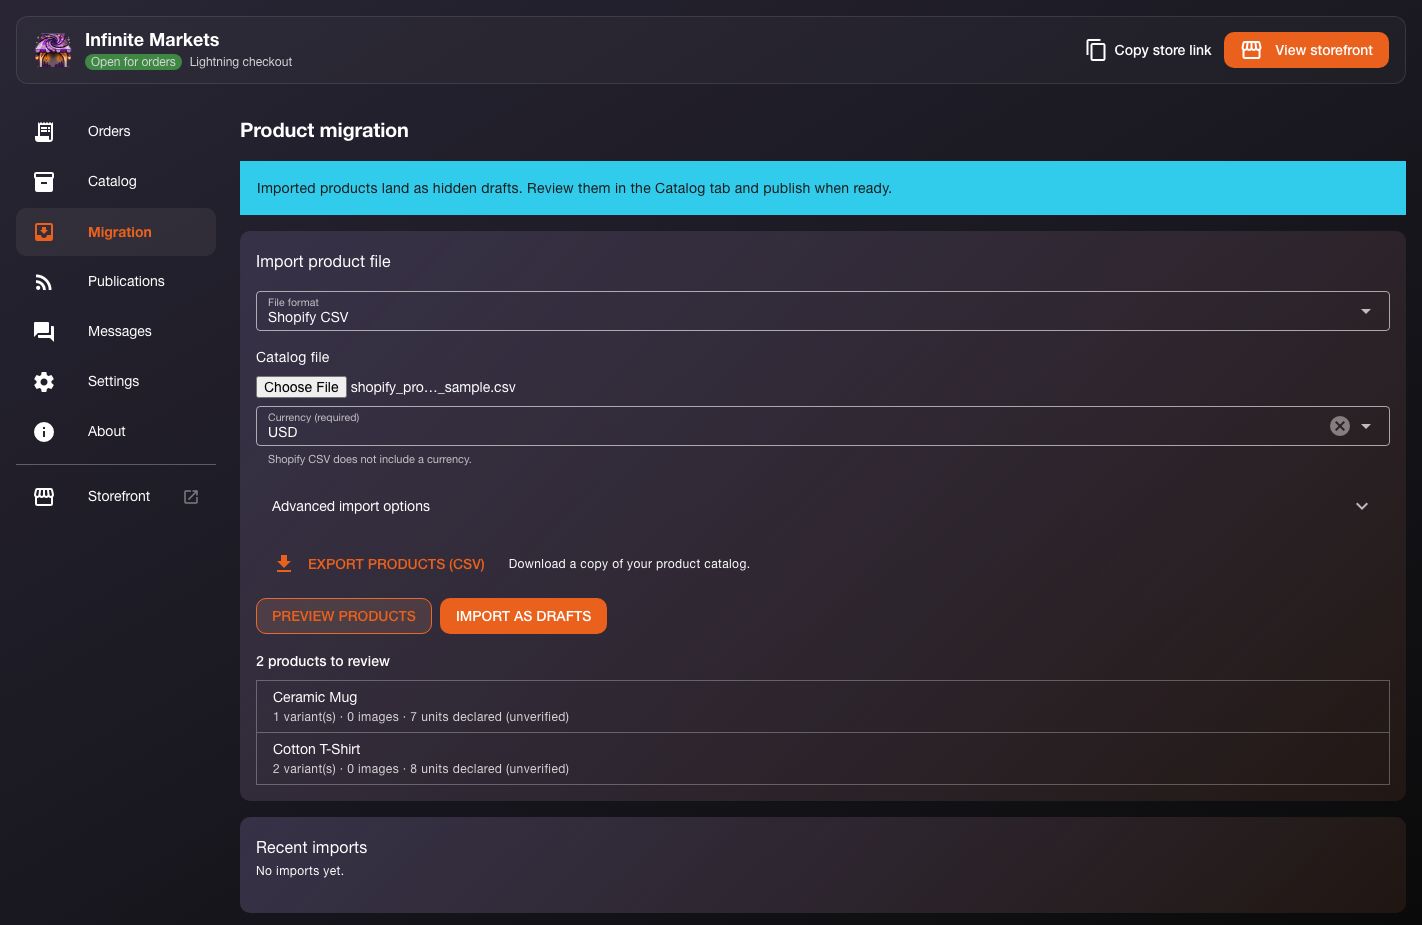Screen dimensions: 1422x925
Task: Click the Open for orders status badge
Action: pyautogui.click(x=133, y=62)
